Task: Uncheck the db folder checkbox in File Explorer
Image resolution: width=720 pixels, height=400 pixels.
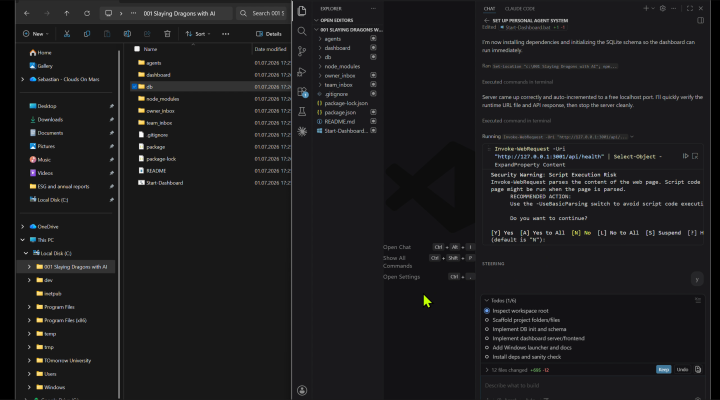Action: click(134, 86)
